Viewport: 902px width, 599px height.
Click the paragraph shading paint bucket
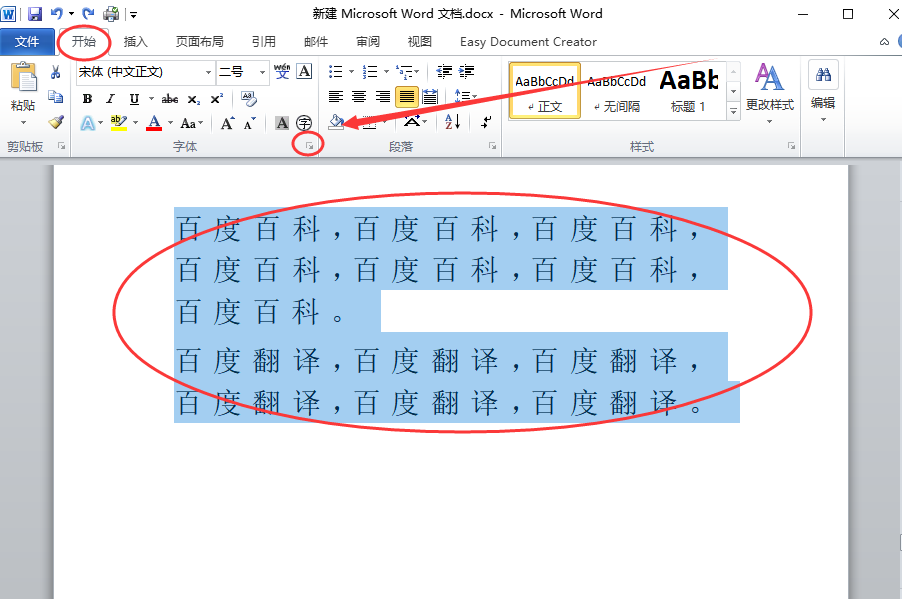point(336,121)
